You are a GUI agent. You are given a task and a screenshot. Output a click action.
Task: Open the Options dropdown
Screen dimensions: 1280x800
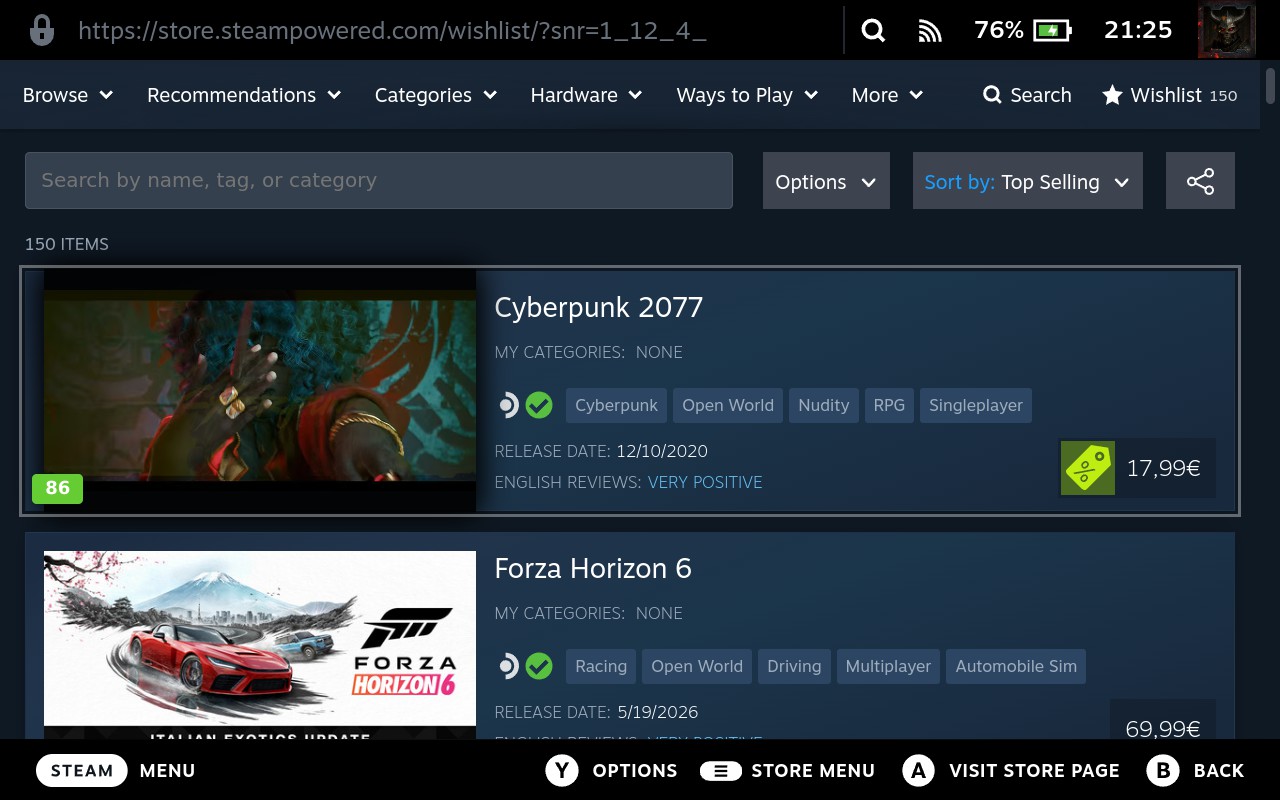[826, 181]
